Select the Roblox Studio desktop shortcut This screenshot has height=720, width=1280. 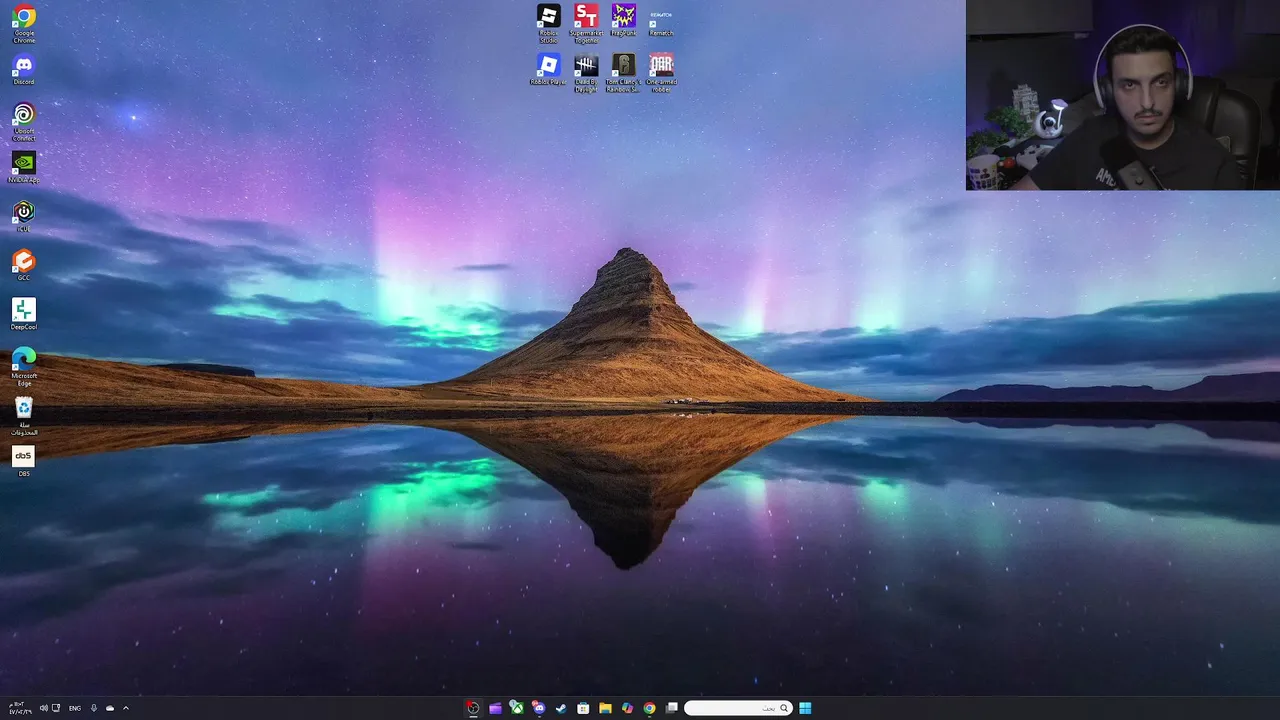548,24
